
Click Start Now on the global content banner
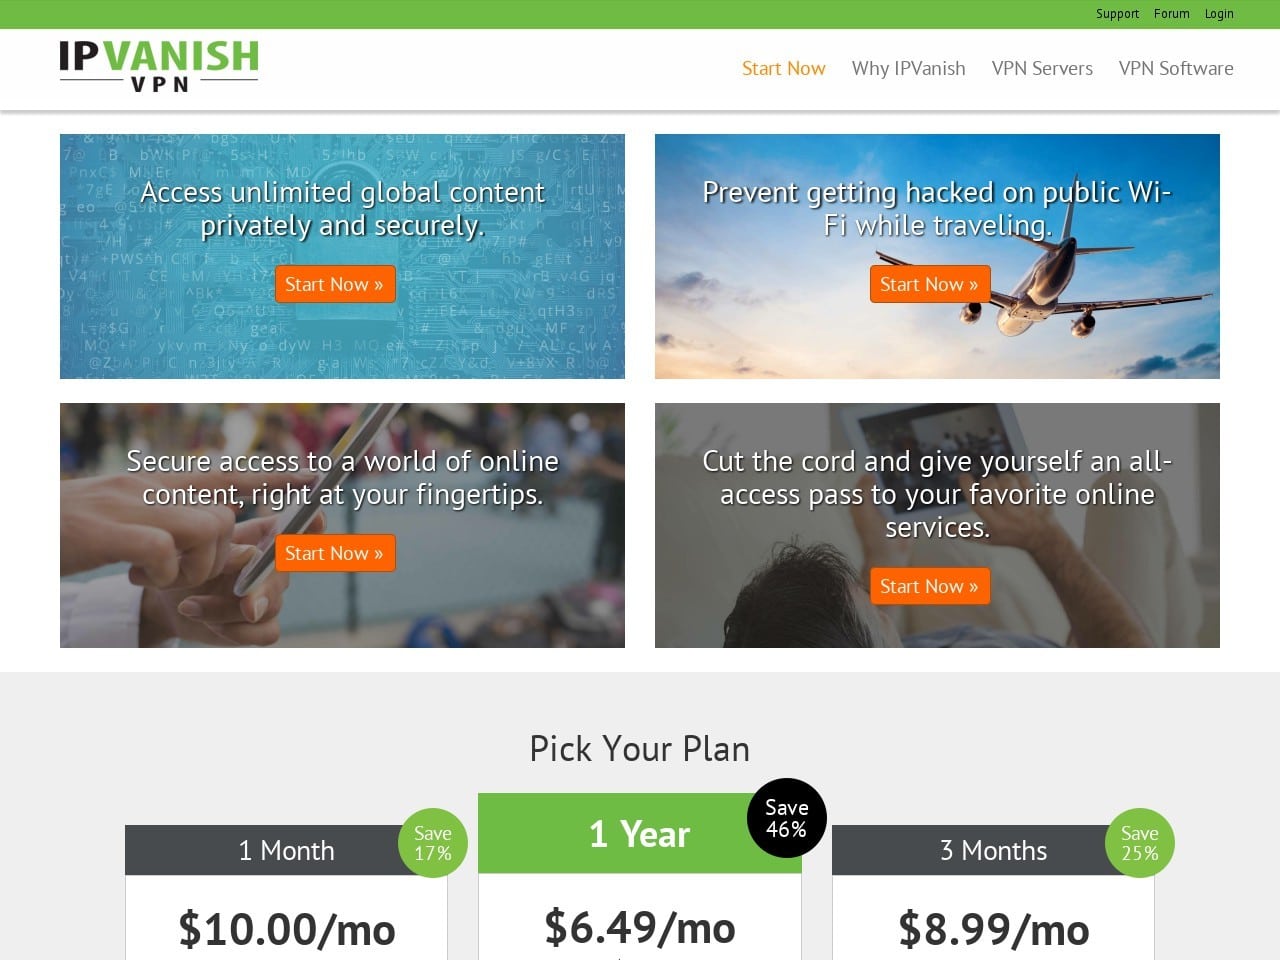335,284
